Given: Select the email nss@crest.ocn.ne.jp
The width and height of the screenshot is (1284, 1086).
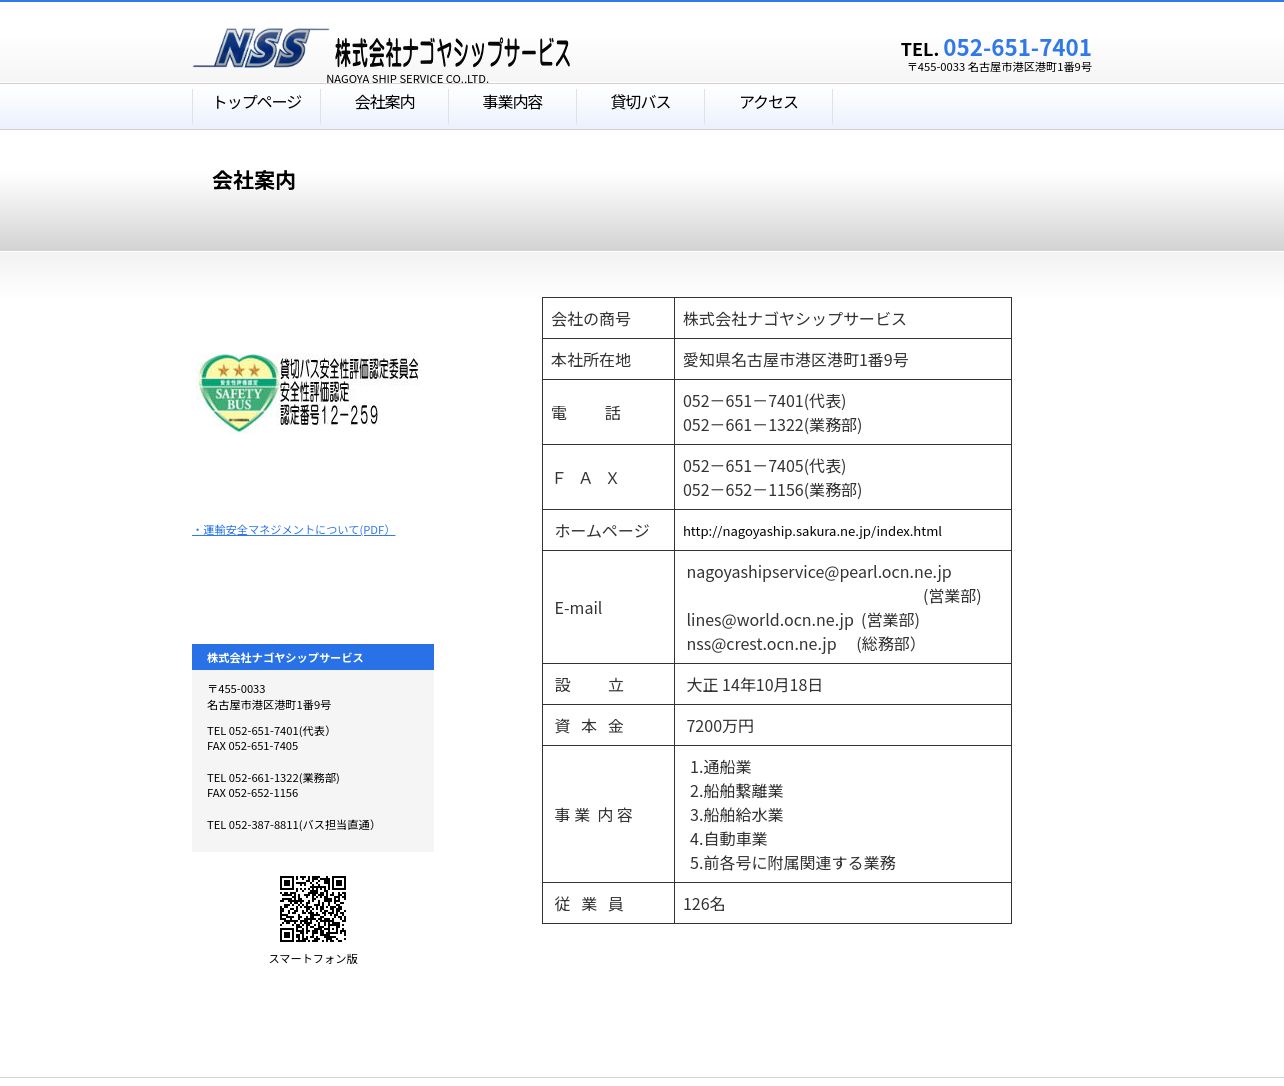Looking at the screenshot, I should click(x=761, y=644).
